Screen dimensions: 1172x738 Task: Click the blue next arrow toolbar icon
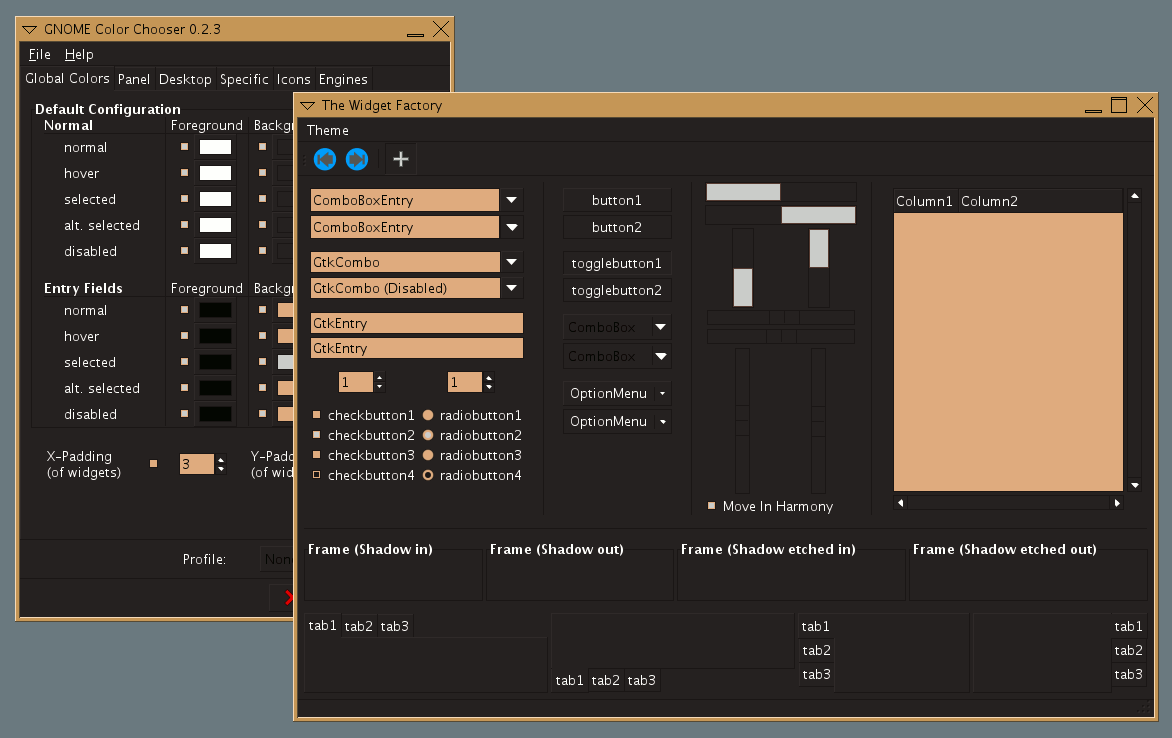pos(357,159)
